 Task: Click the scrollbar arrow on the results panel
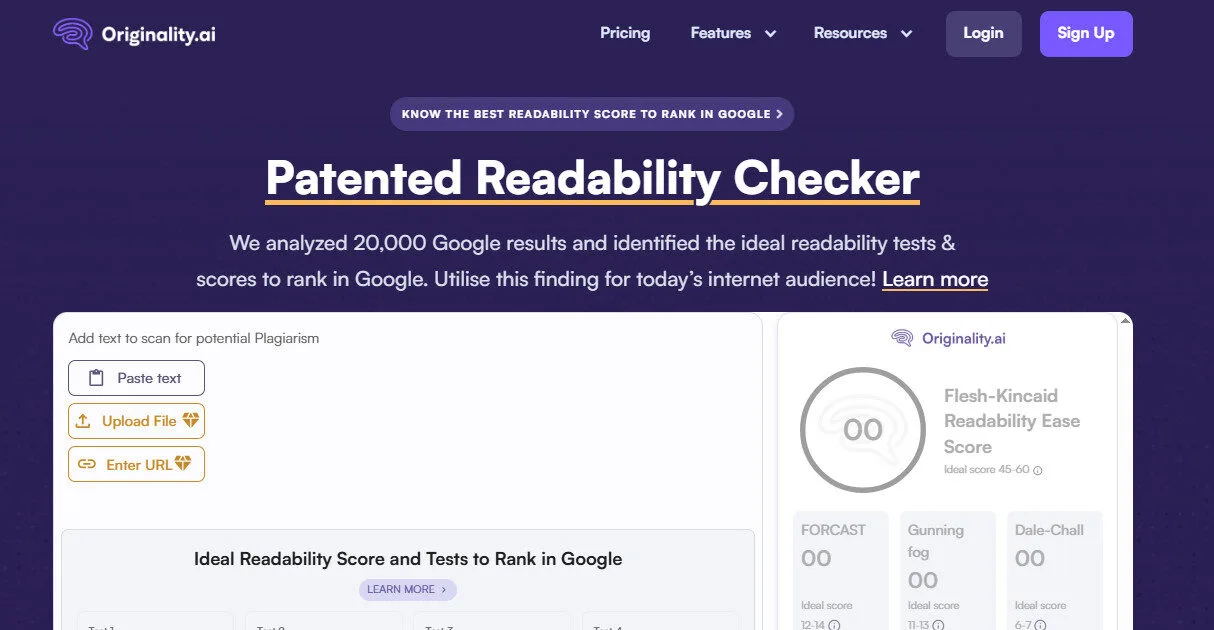pos(1125,319)
